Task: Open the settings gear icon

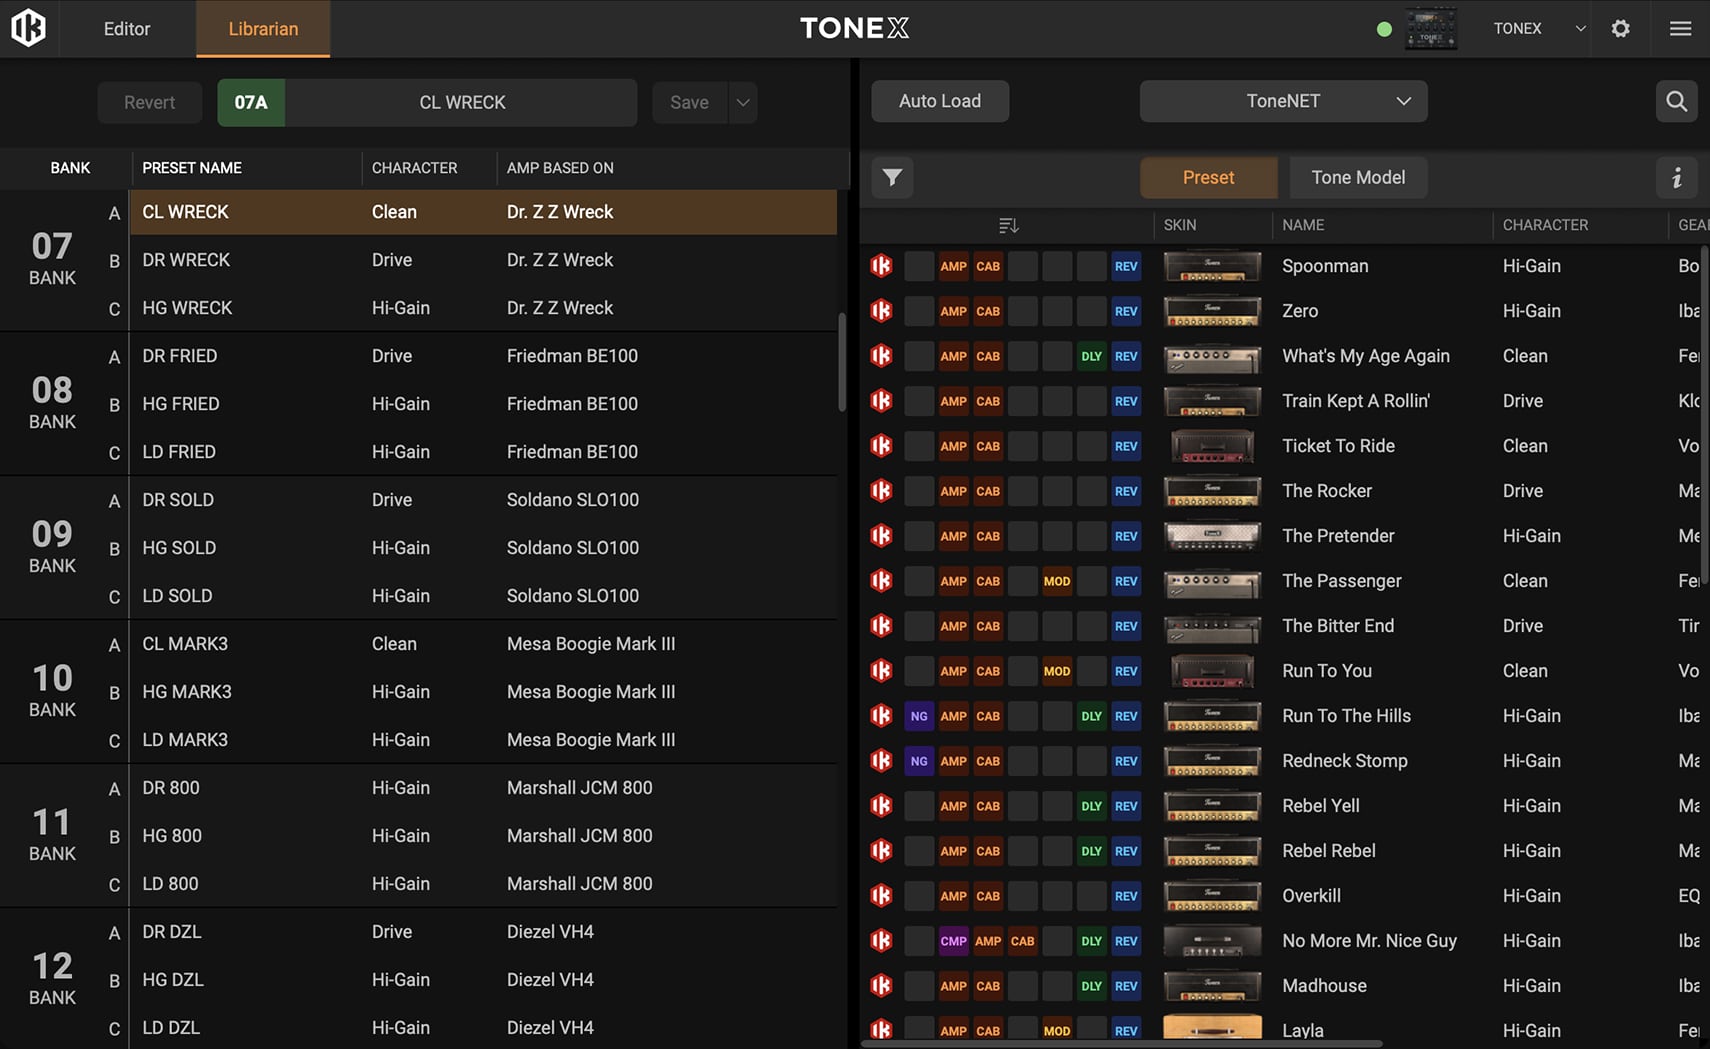Action: coord(1620,29)
